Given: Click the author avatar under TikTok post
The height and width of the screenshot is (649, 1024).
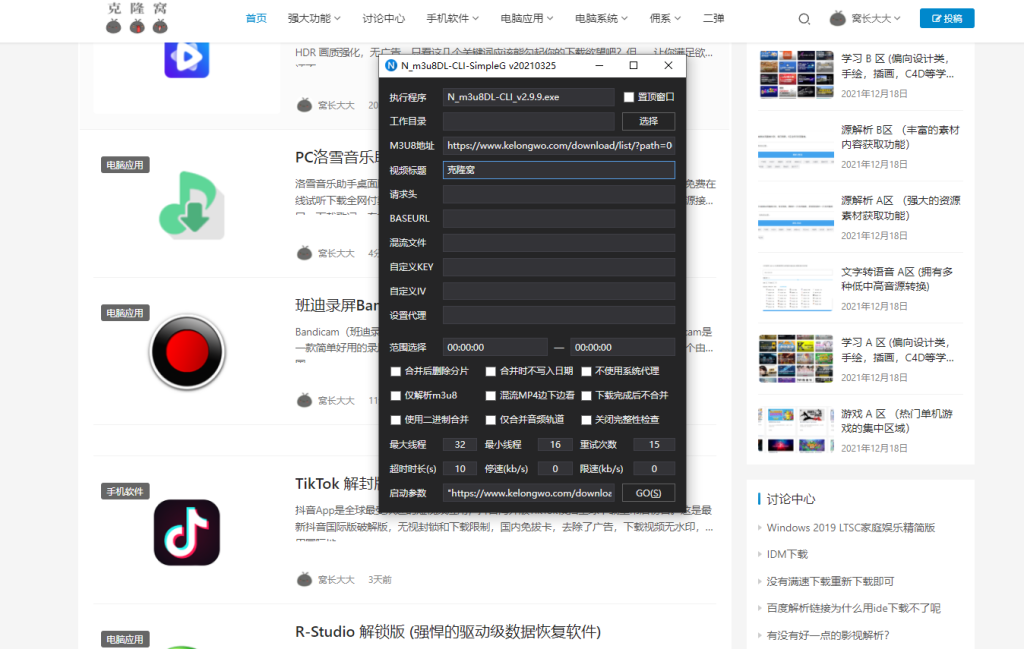Looking at the screenshot, I should click(x=304, y=579).
